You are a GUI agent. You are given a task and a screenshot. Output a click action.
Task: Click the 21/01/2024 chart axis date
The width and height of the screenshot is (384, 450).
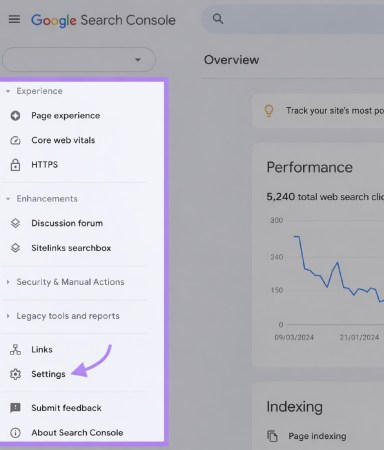point(359,337)
